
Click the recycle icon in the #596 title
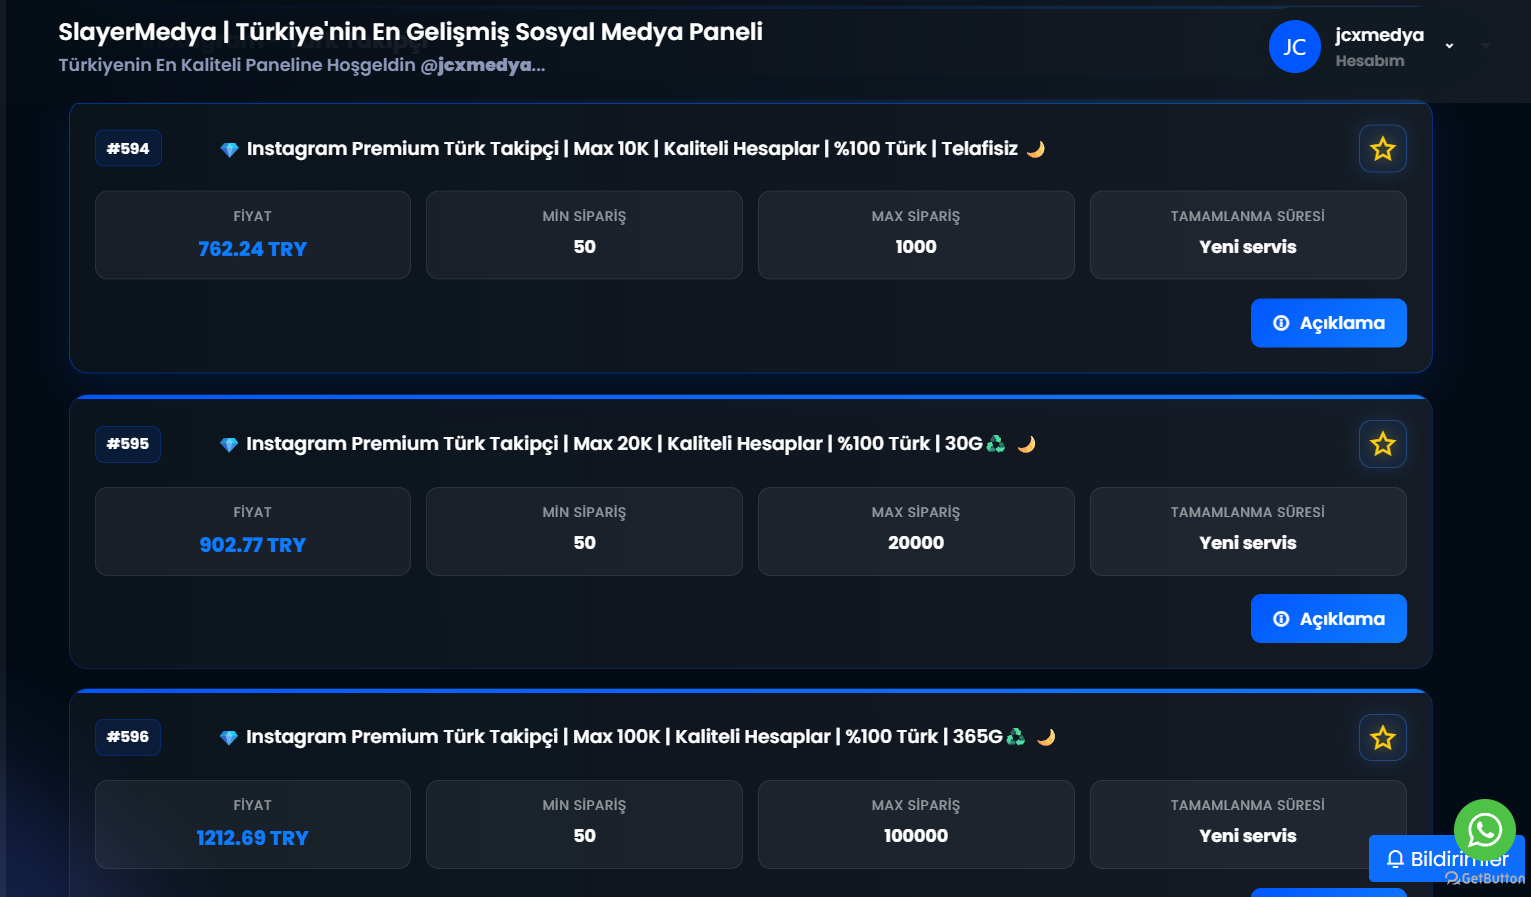coord(1016,737)
